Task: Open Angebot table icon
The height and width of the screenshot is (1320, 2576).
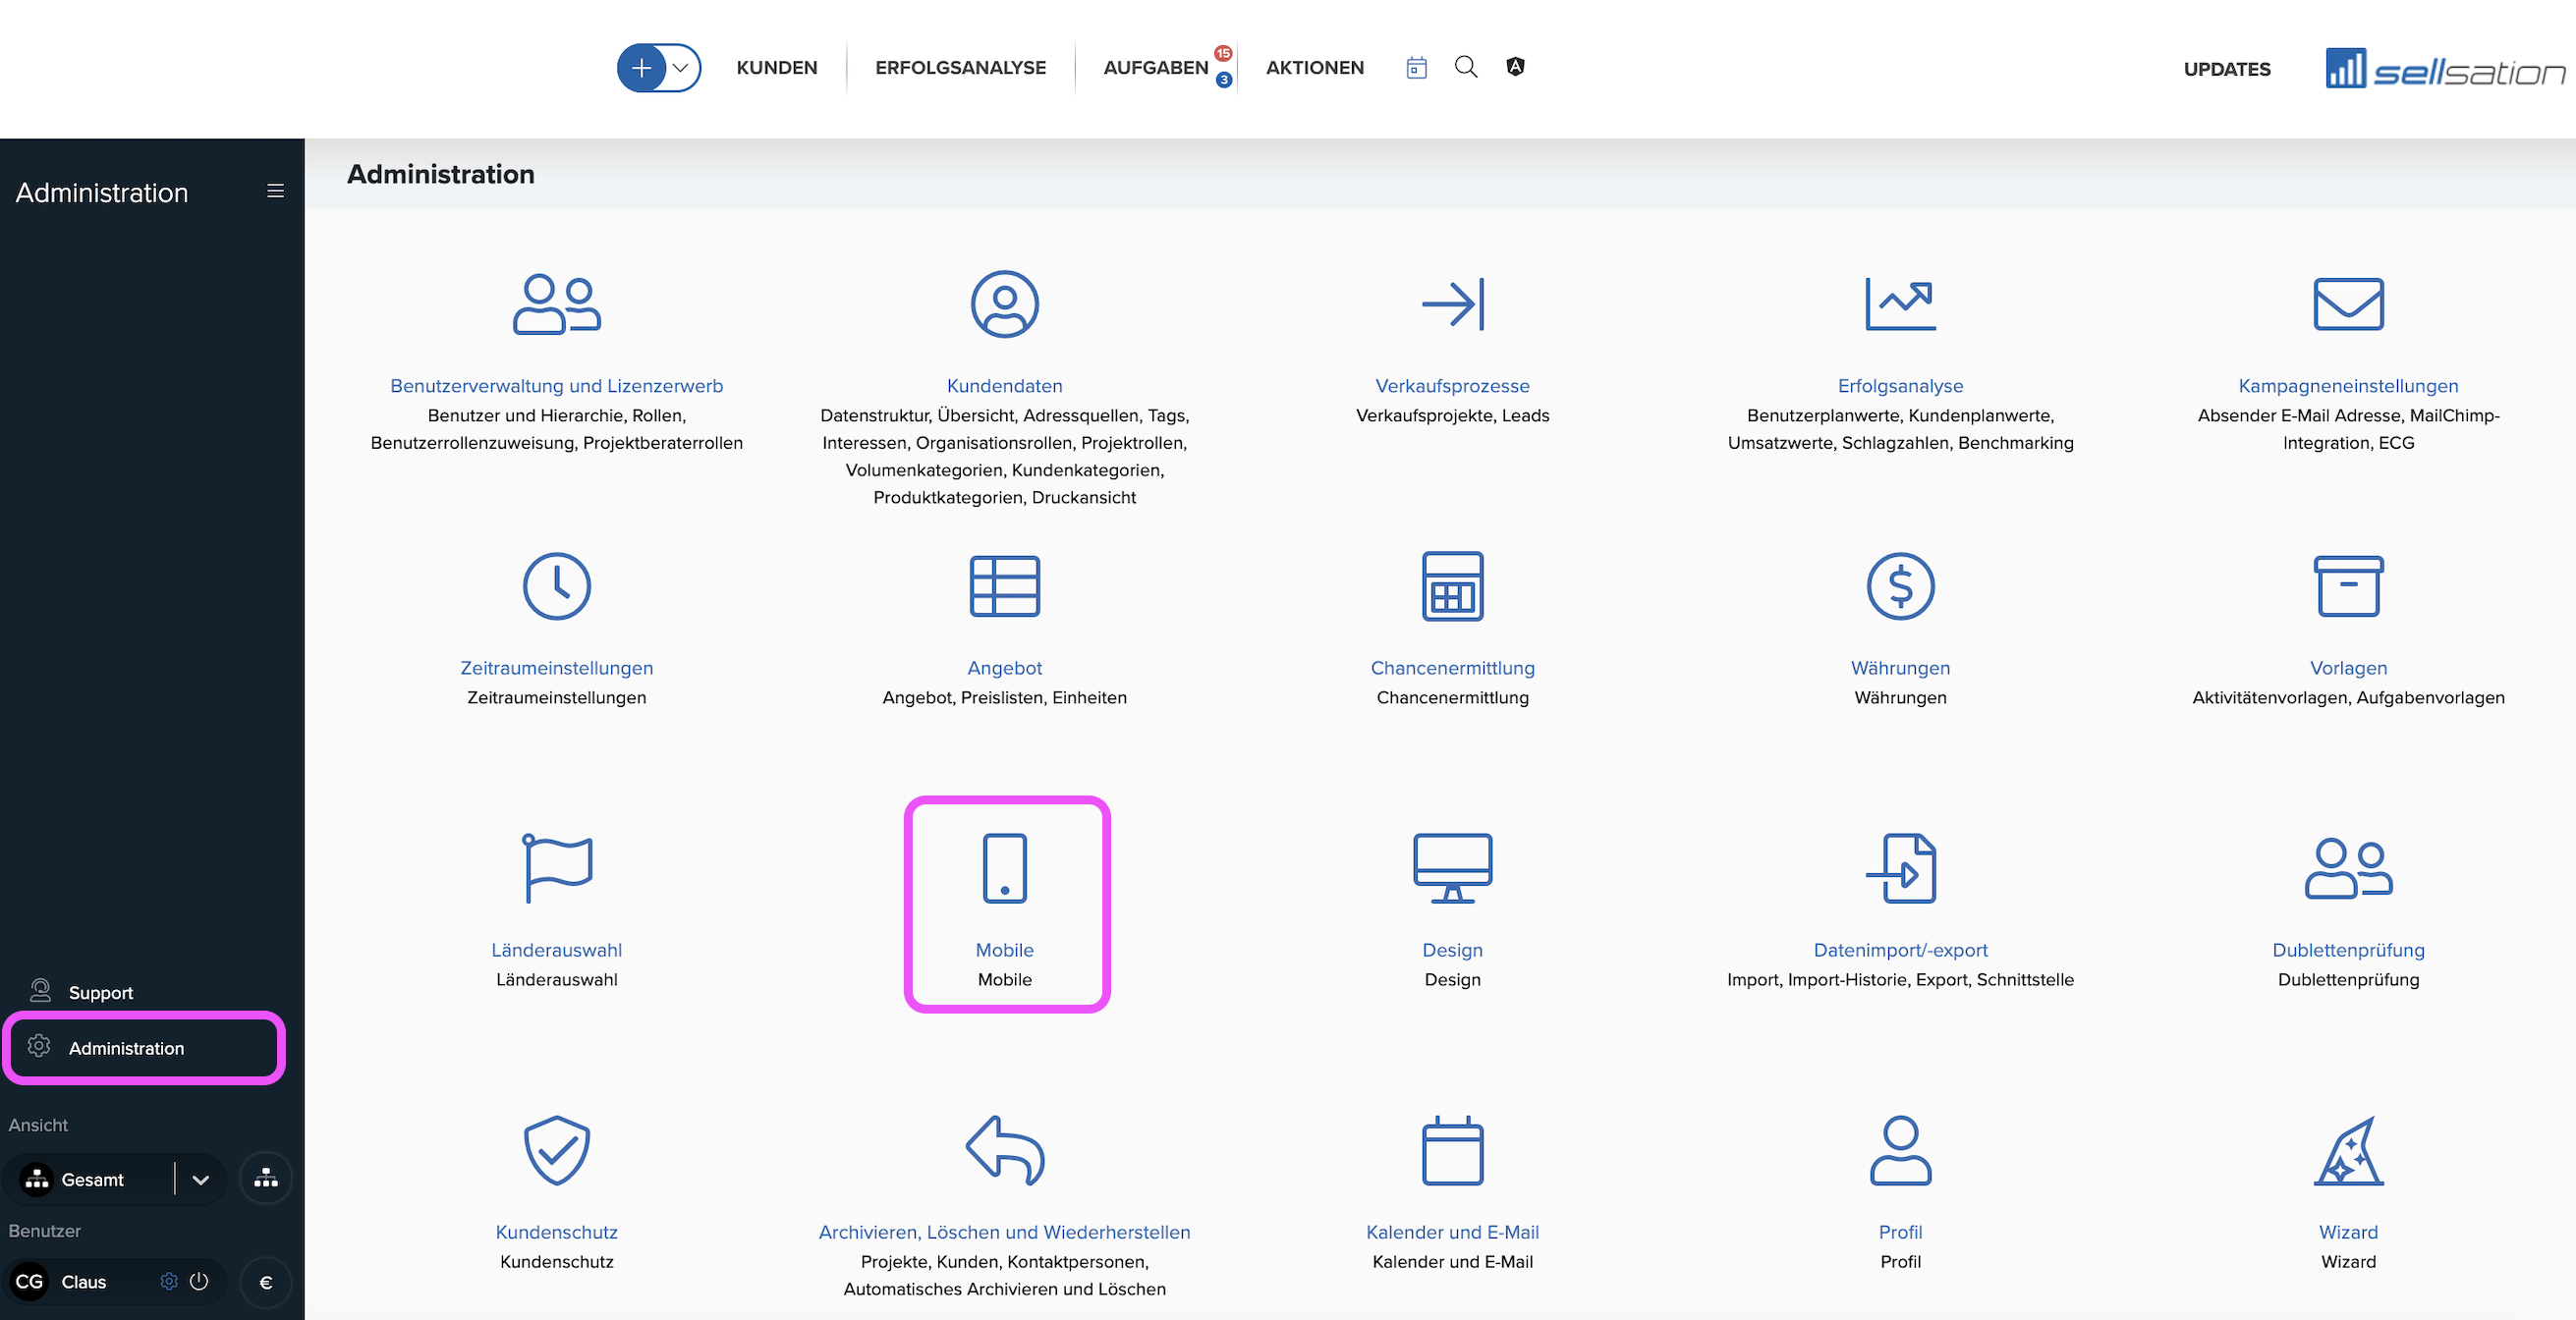Action: click(x=1005, y=586)
